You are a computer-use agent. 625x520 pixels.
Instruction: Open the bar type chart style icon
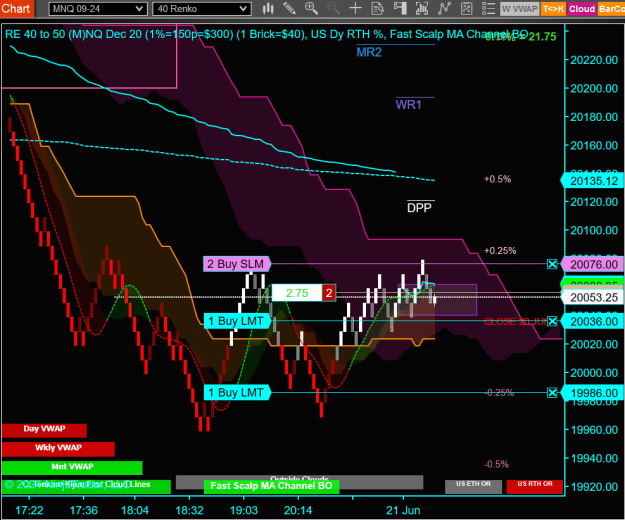tap(268, 8)
